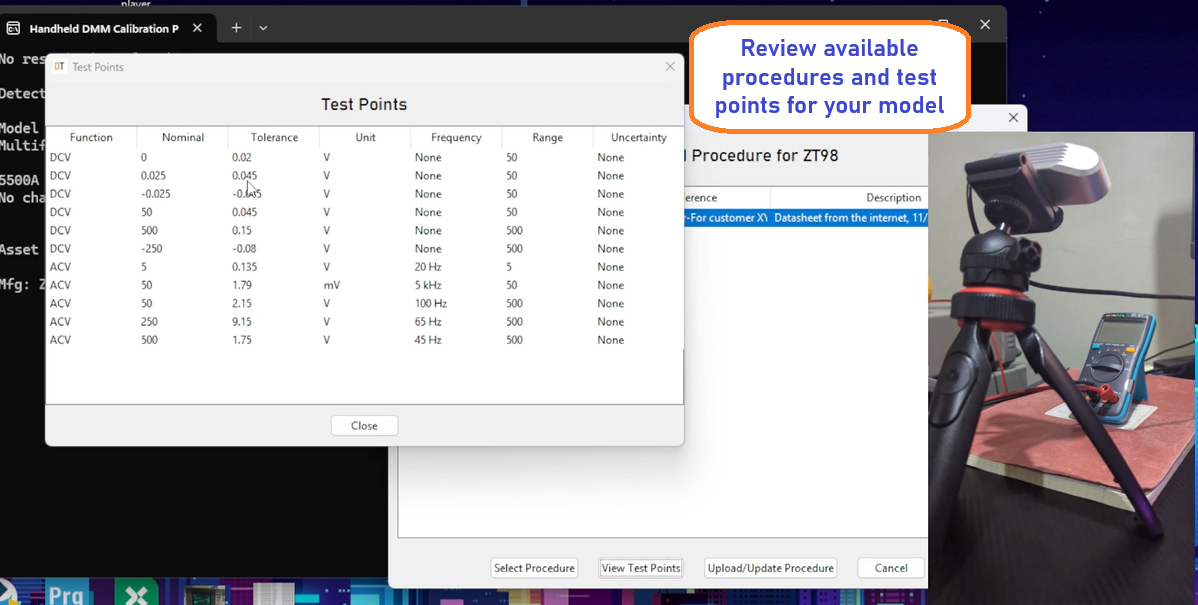Click the terminal icon in the tab
The image size is (1198, 605).
[x=13, y=28]
